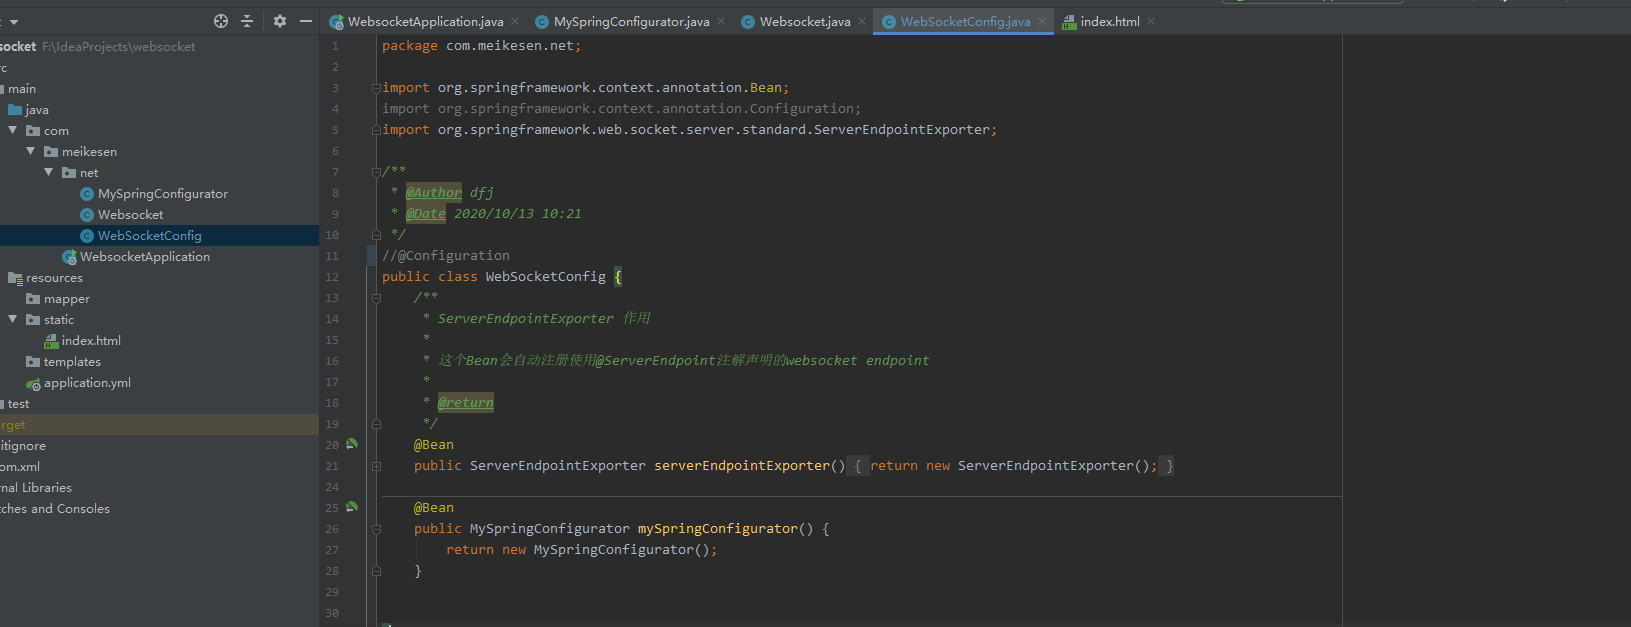
Task: Collapse the net package folder
Action: tap(49, 172)
